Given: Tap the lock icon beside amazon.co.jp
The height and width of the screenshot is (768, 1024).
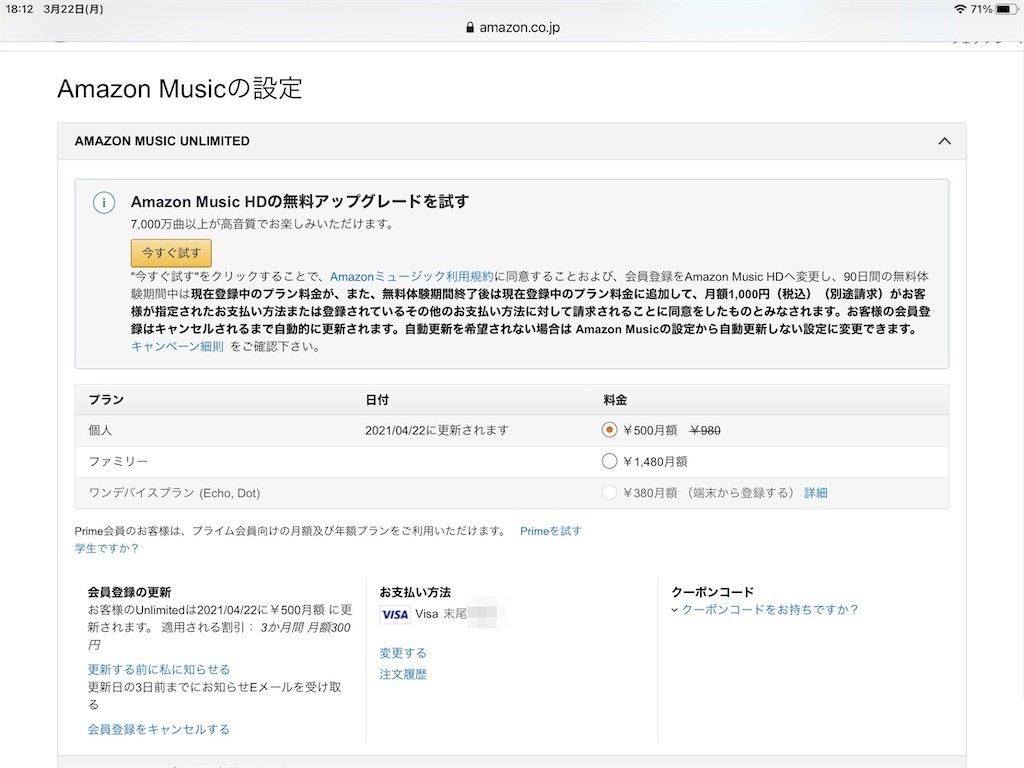Looking at the screenshot, I should tap(470, 27).
